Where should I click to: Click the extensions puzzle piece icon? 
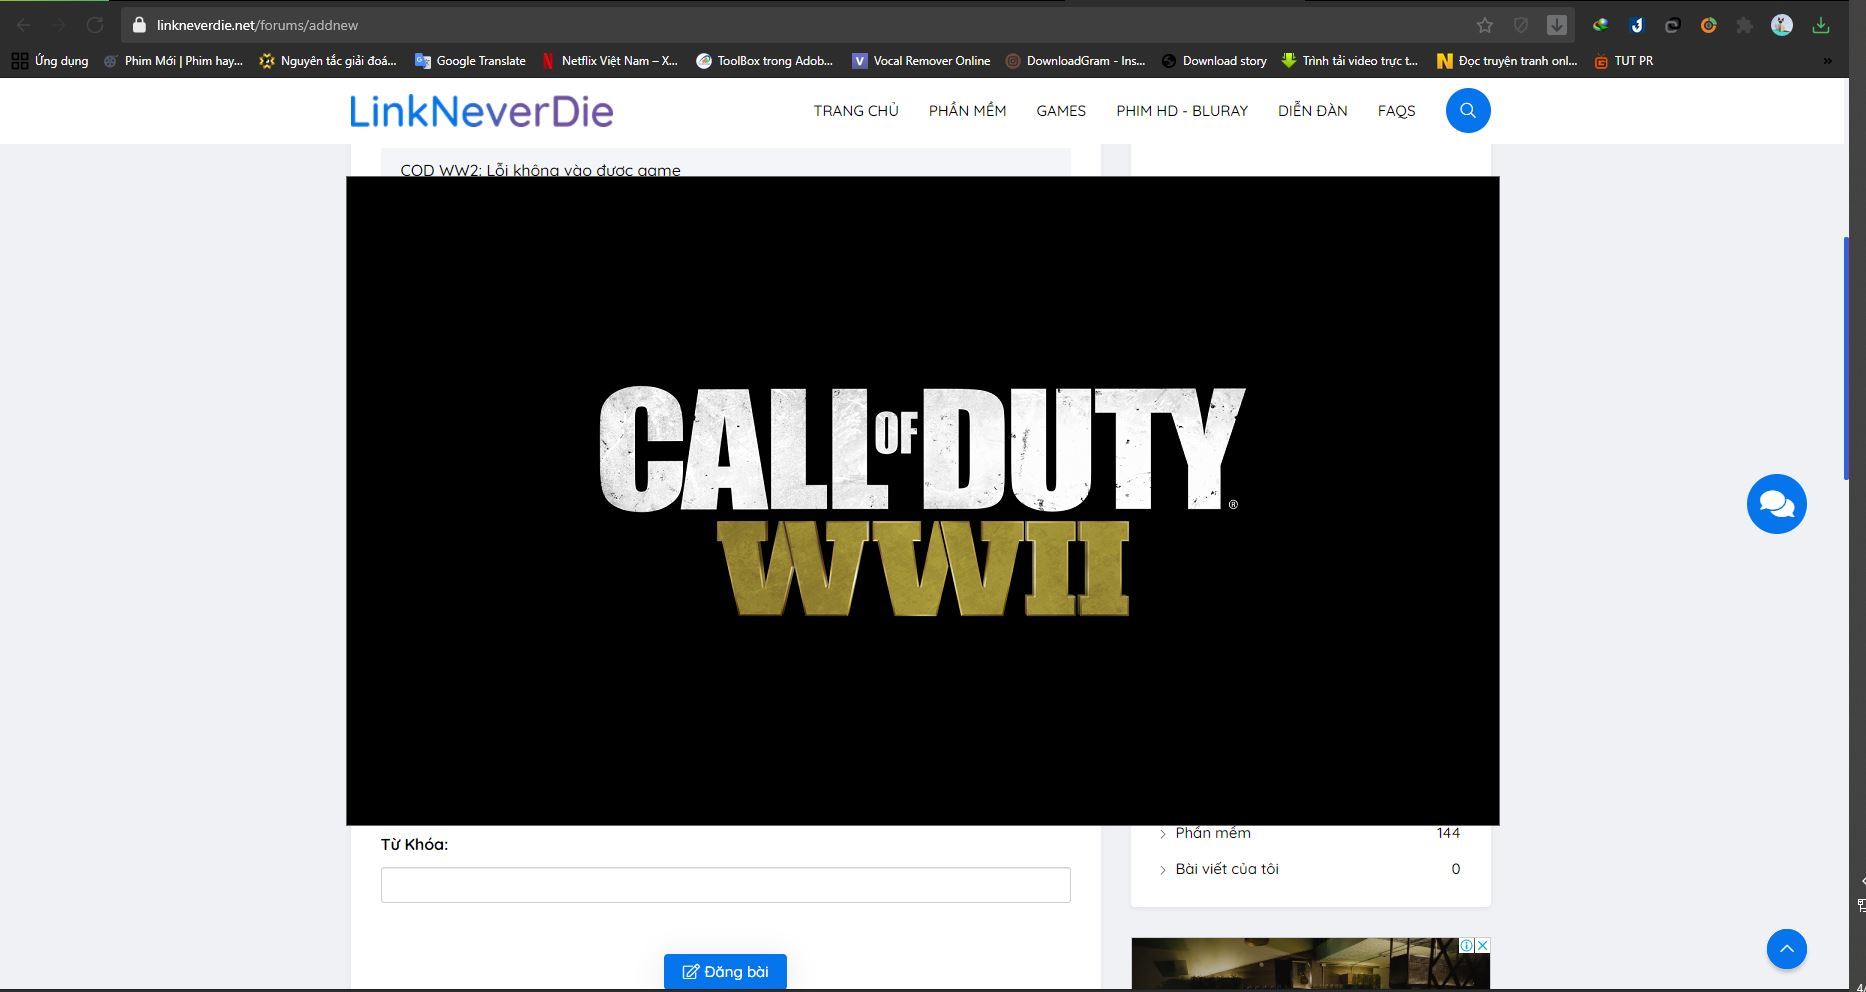tap(1745, 24)
